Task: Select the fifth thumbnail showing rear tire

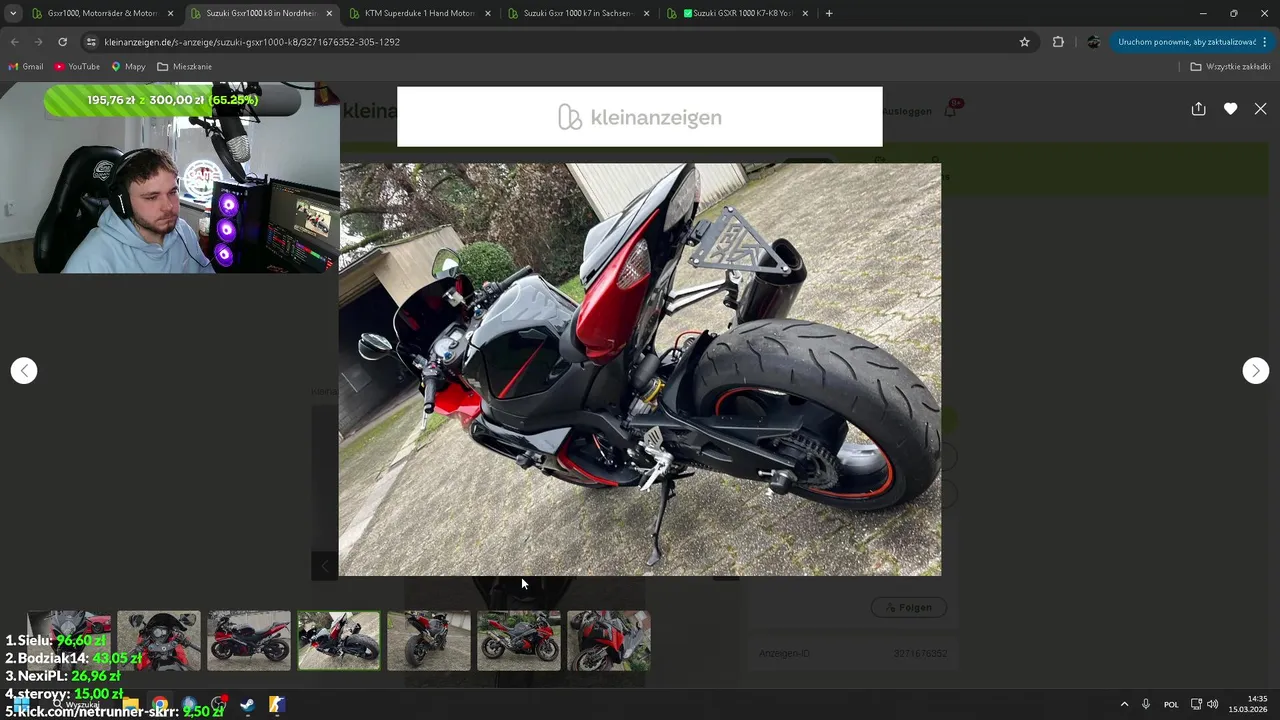Action: point(429,640)
